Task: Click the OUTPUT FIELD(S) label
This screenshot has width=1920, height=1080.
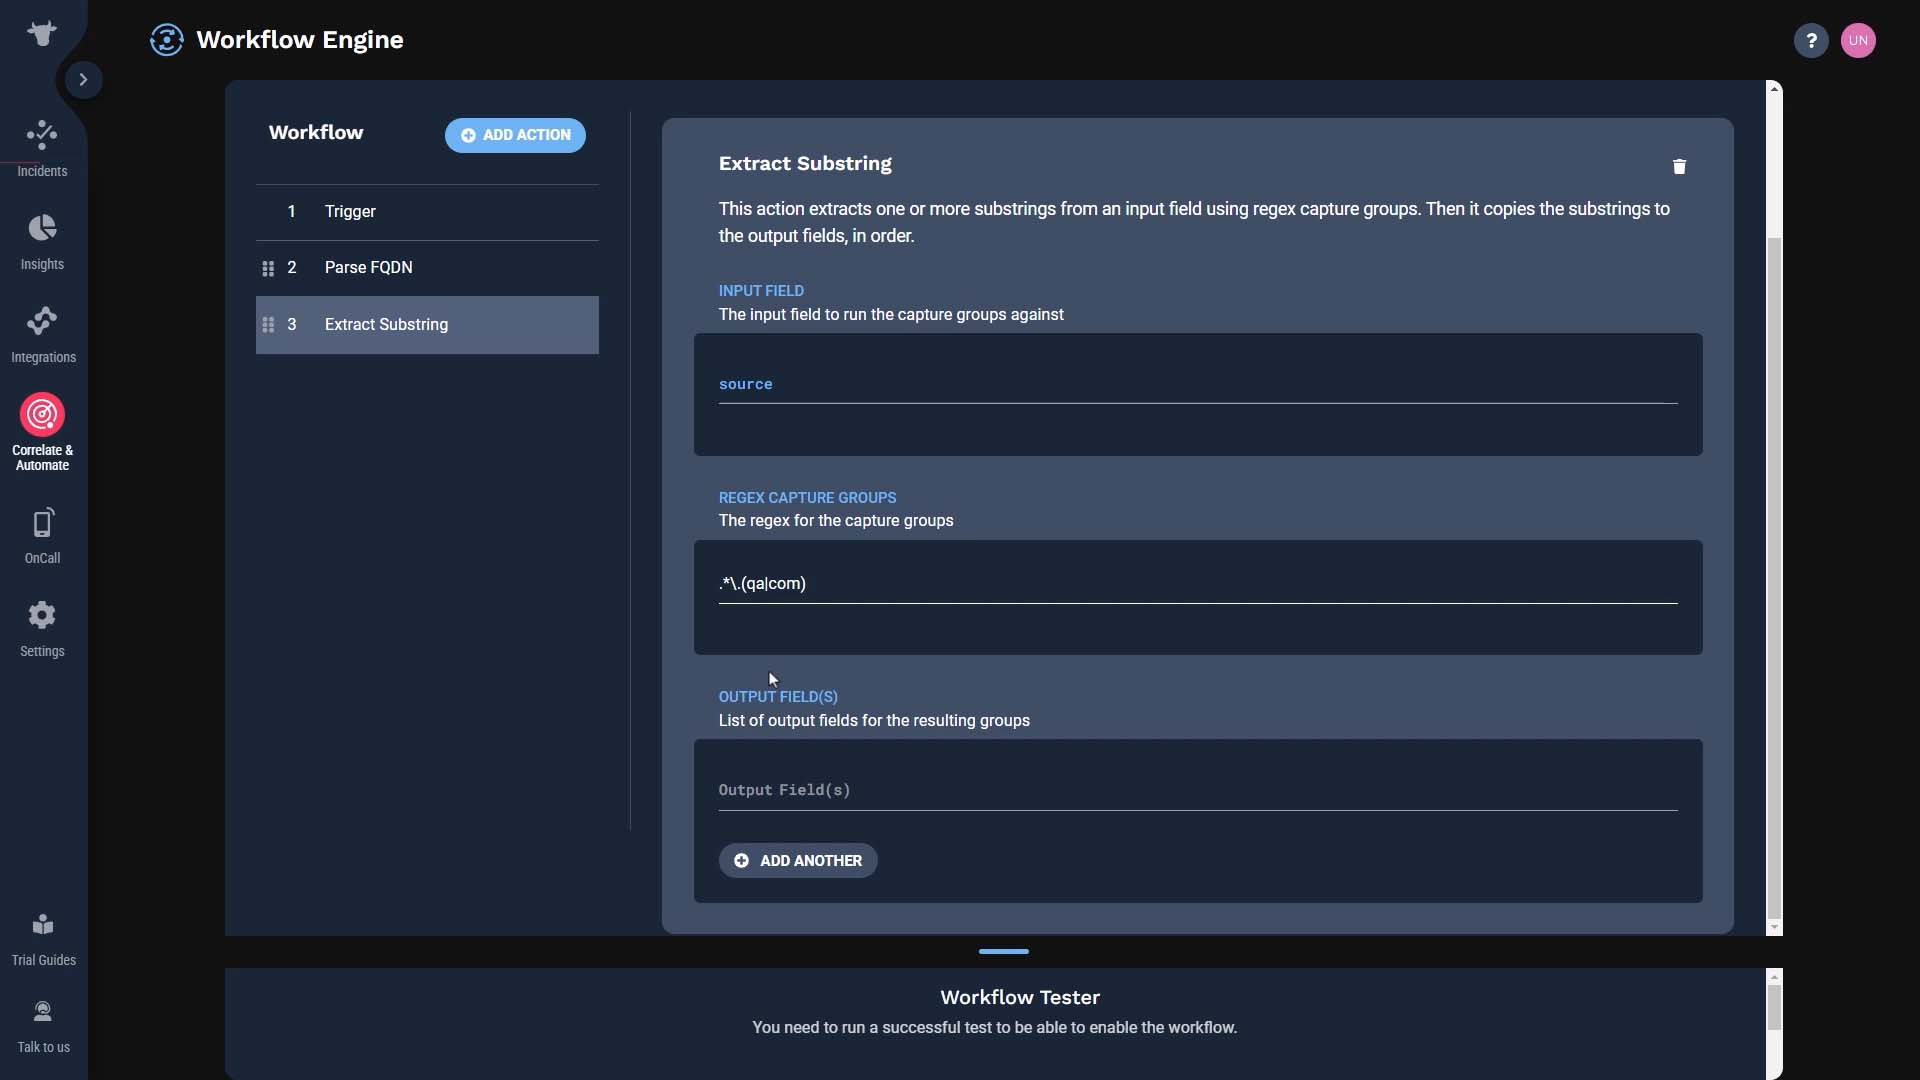Action: point(778,697)
